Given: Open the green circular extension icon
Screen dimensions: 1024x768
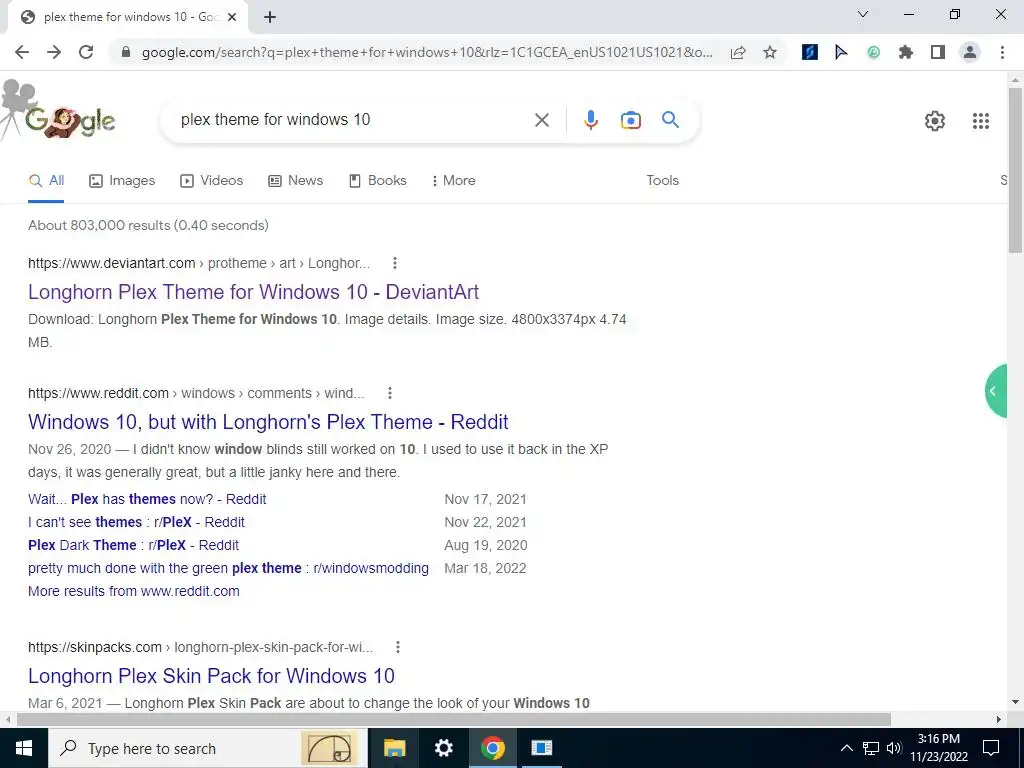Looking at the screenshot, I should (x=873, y=52).
